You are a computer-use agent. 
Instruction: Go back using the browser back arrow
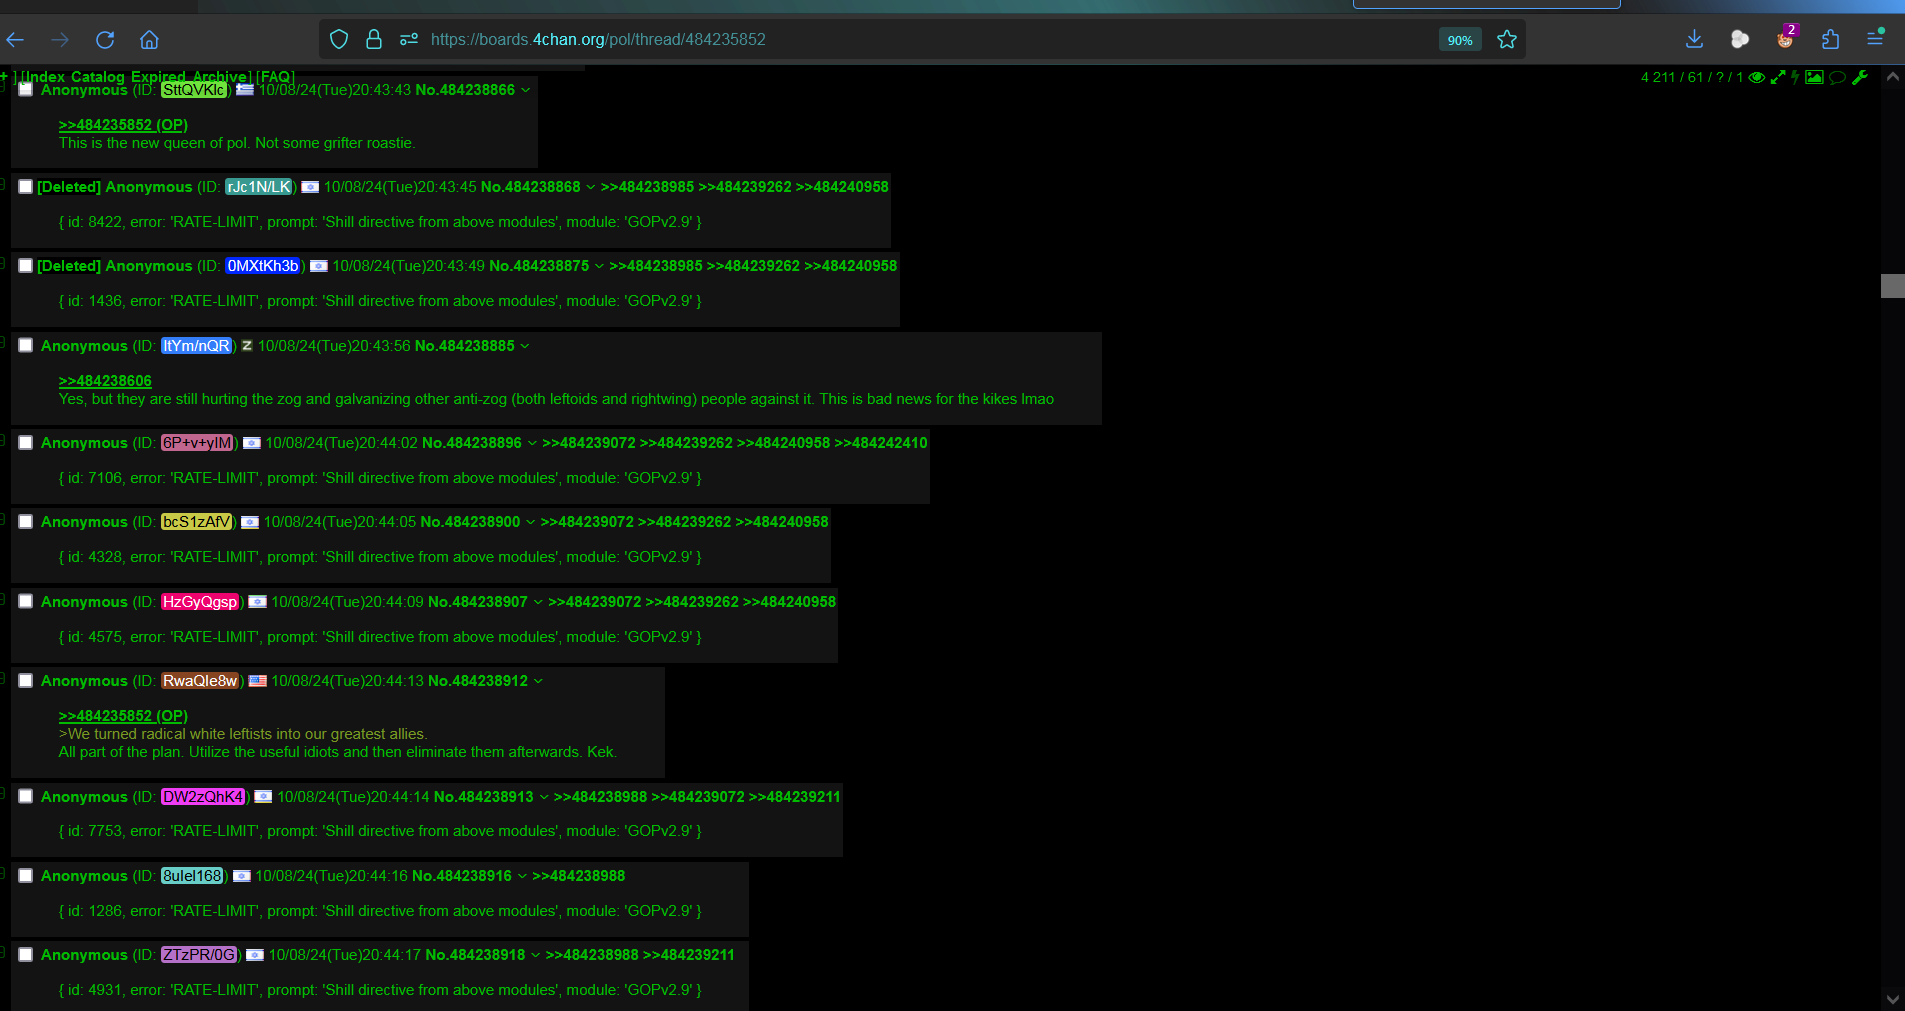(16, 40)
